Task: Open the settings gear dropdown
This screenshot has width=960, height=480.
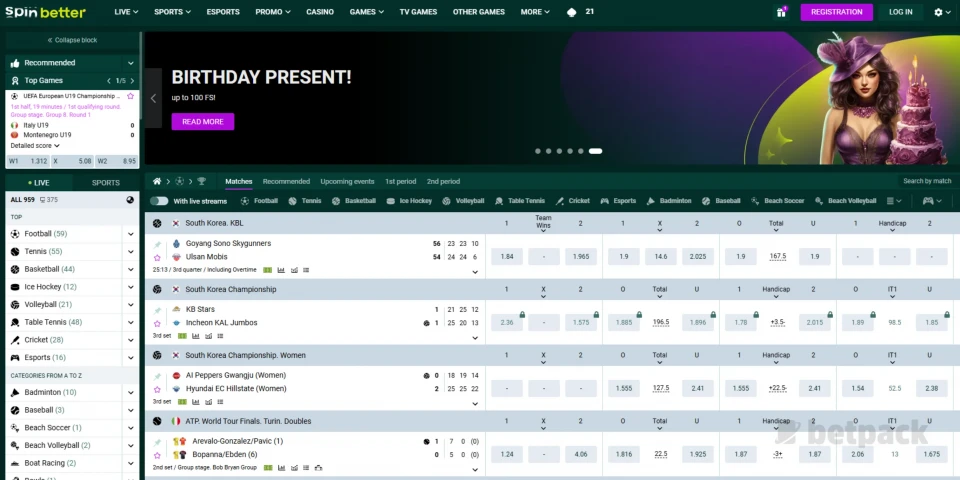Action: point(941,12)
